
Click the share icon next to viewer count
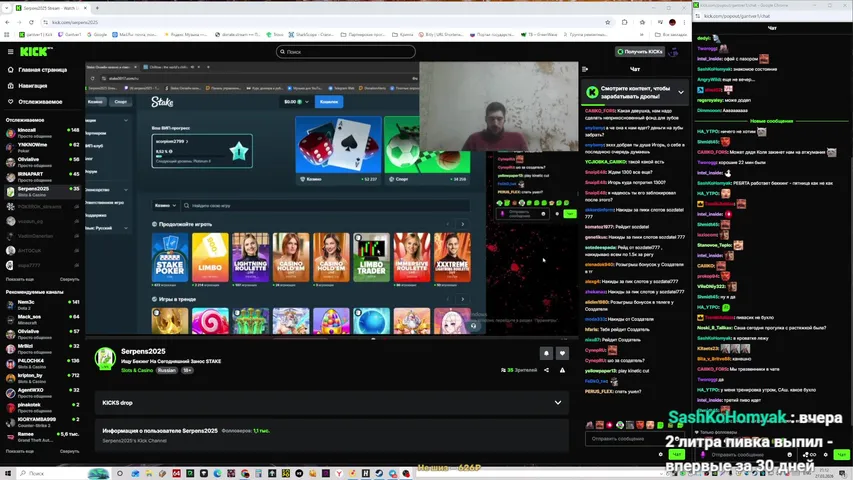tap(546, 370)
